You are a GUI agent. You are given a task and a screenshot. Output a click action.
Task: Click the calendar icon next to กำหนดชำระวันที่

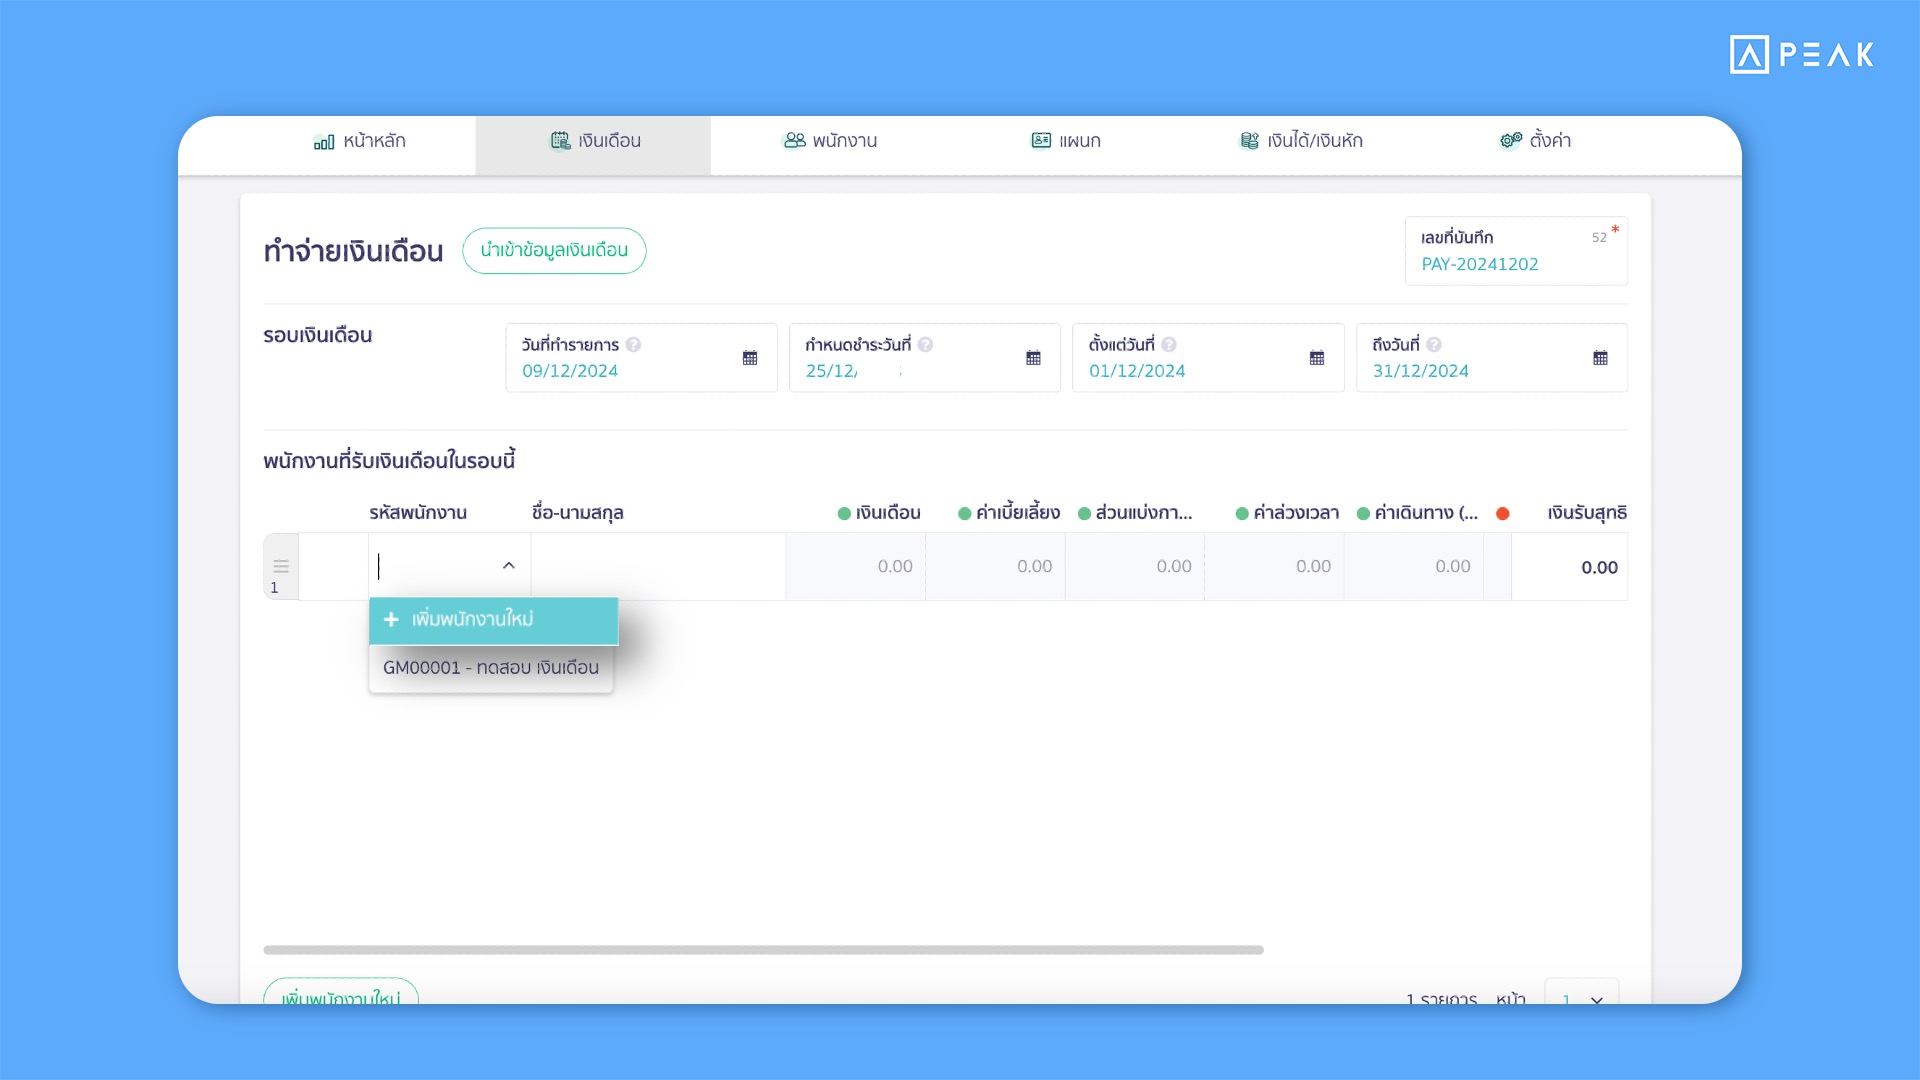(1033, 357)
